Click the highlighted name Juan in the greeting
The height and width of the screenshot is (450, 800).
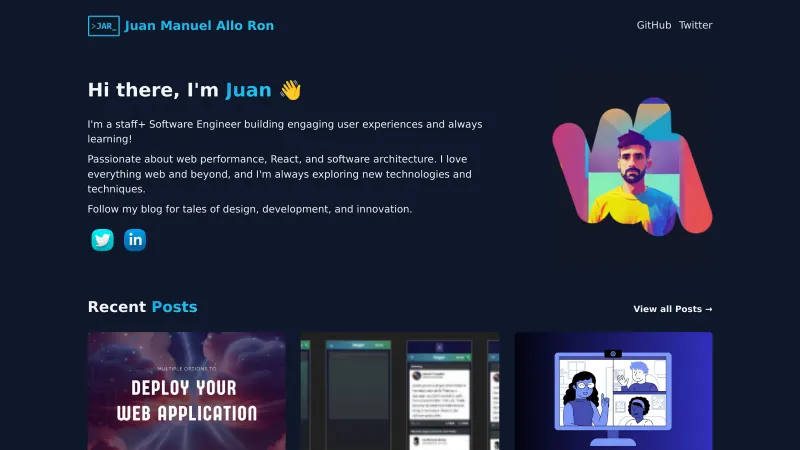248,90
